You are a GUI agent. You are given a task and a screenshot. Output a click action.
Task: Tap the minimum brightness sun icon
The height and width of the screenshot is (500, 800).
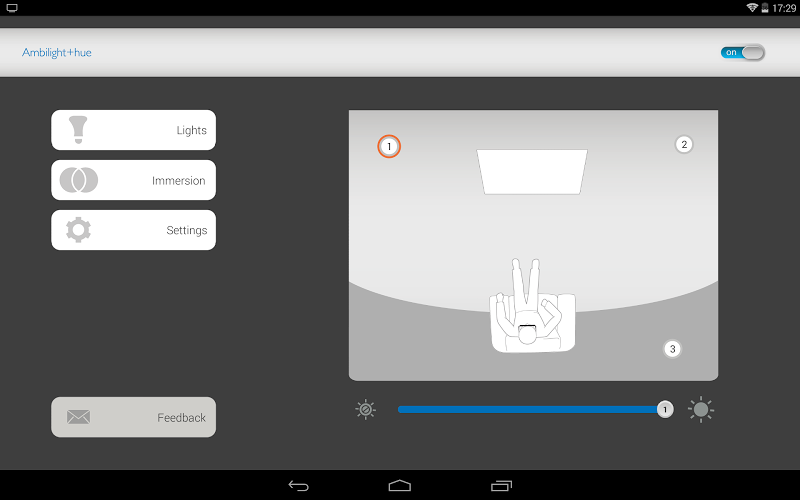pyautogui.click(x=366, y=410)
